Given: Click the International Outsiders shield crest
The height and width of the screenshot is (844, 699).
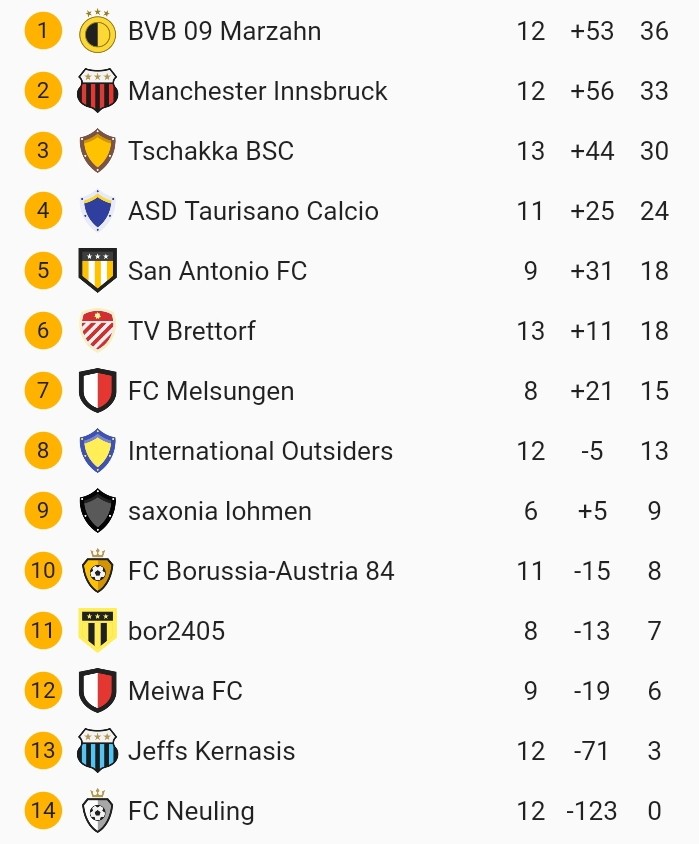Looking at the screenshot, I should pyautogui.click(x=97, y=451).
